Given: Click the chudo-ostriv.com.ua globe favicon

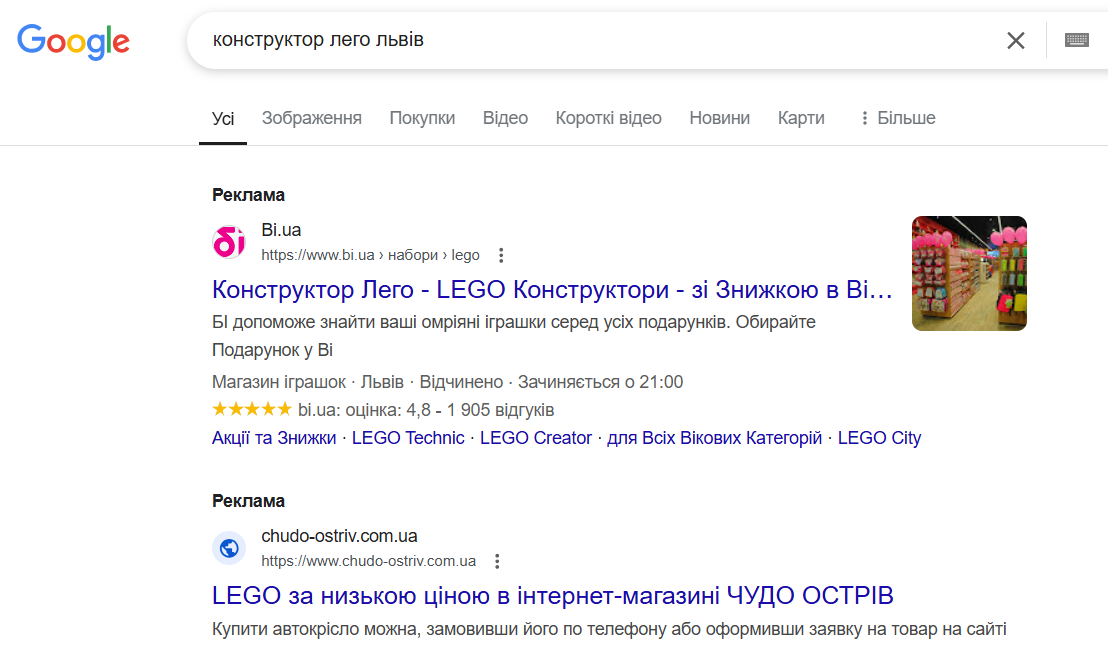Looking at the screenshot, I should click(x=228, y=548).
